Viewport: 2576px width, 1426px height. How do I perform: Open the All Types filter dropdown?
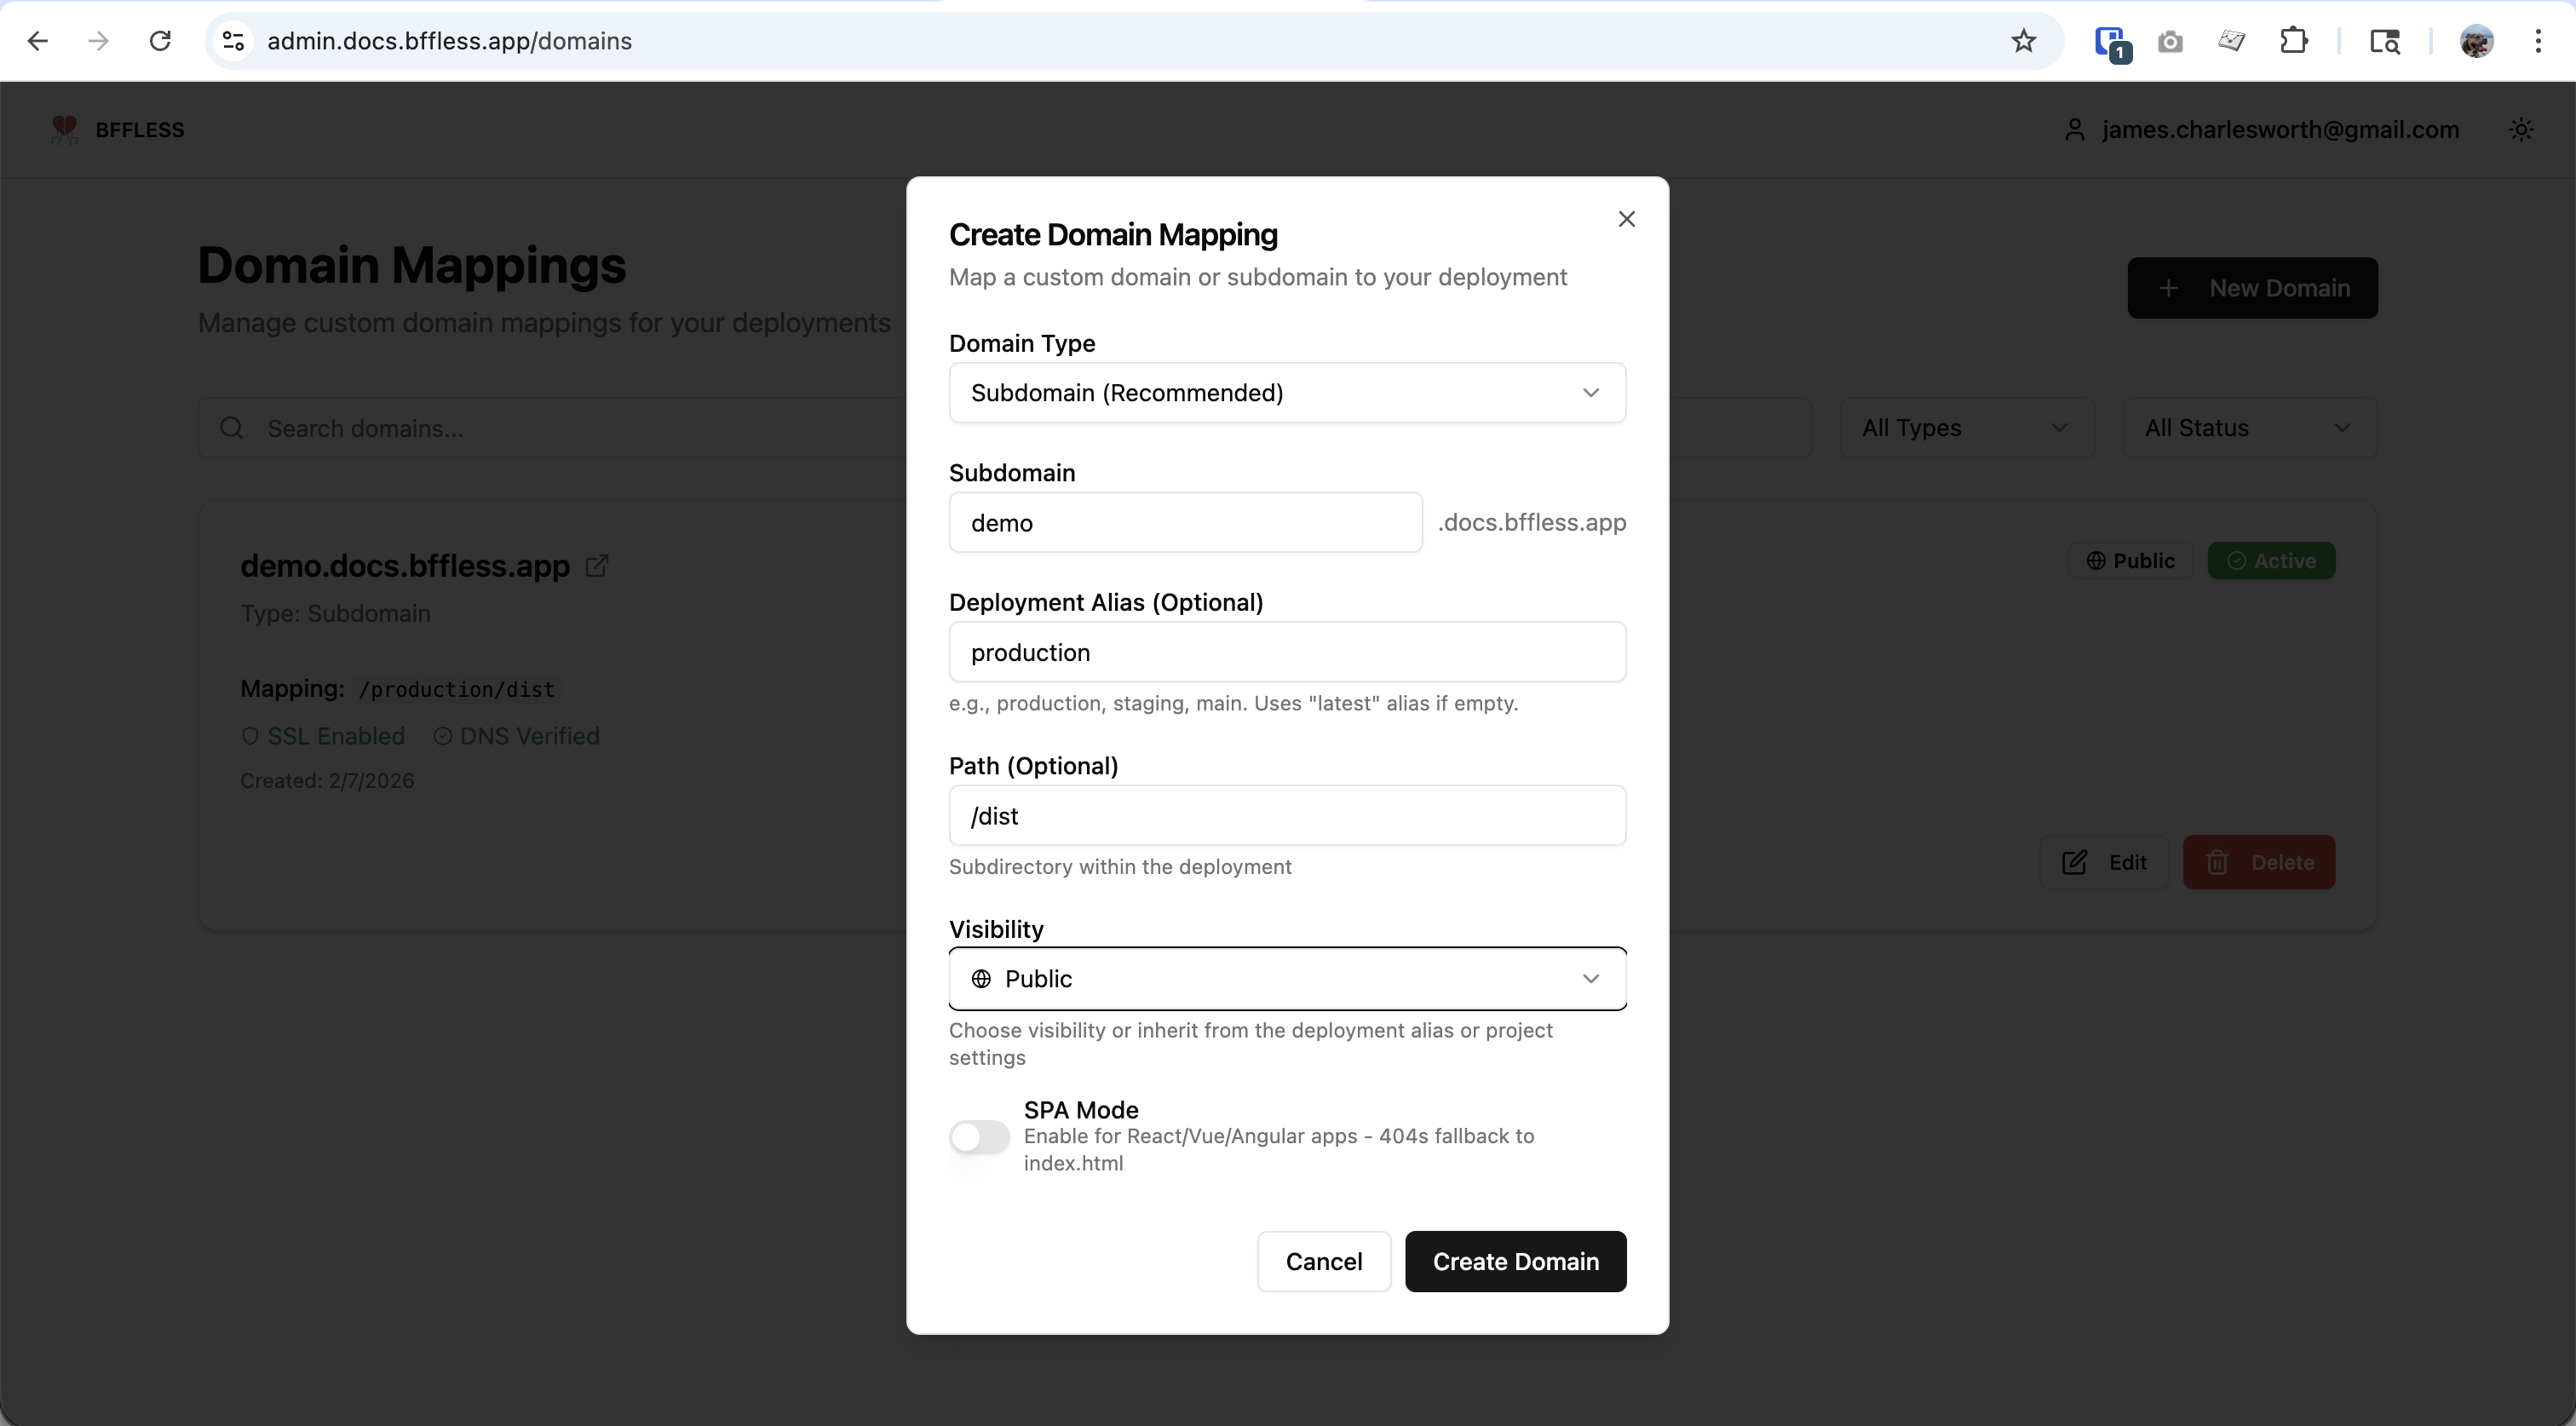click(1965, 428)
